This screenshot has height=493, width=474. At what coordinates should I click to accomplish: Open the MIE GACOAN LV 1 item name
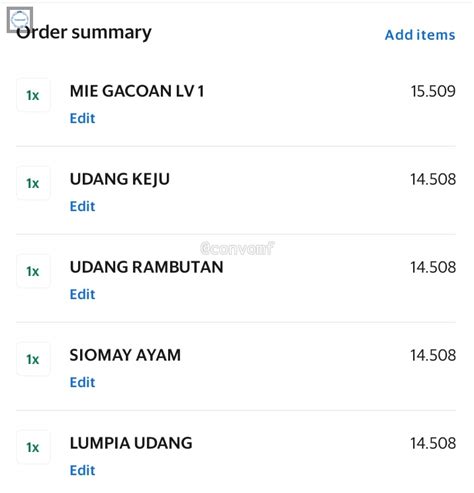(x=137, y=91)
